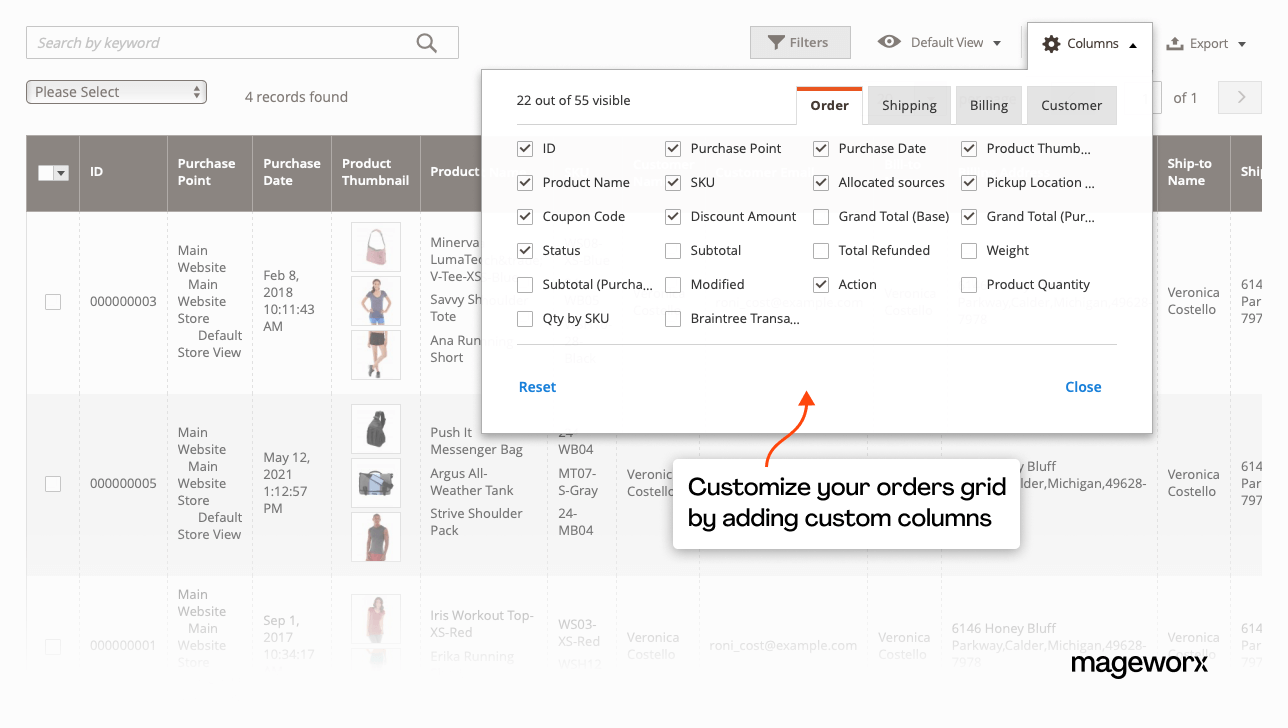The image size is (1288, 728).
Task: Click the next page arrow
Action: [x=1239, y=97]
